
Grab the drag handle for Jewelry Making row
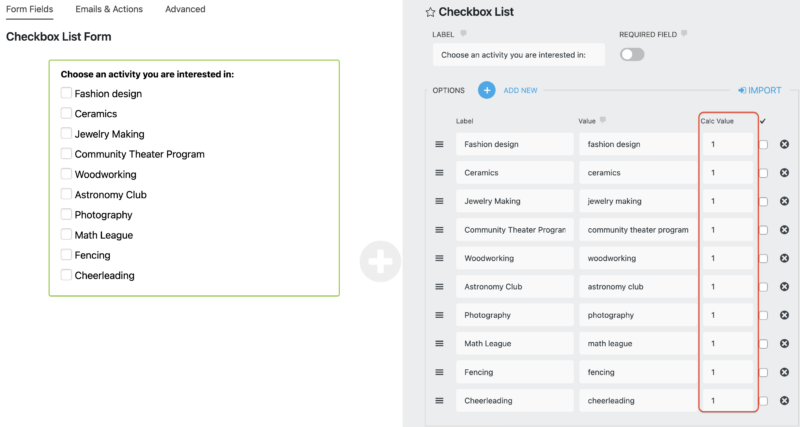pyautogui.click(x=439, y=201)
